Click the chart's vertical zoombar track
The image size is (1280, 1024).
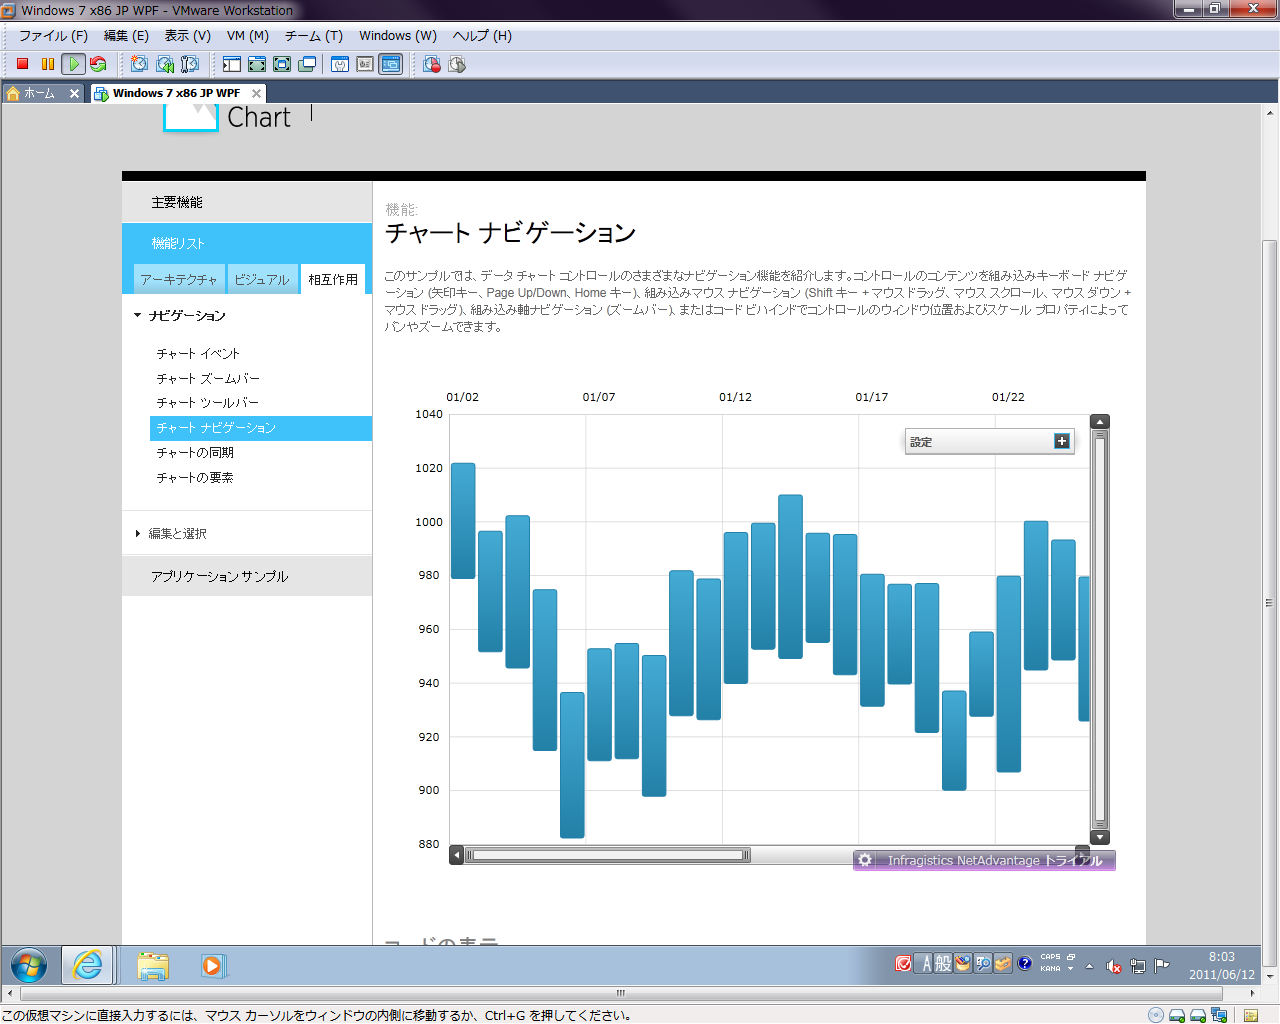pyautogui.click(x=1100, y=630)
